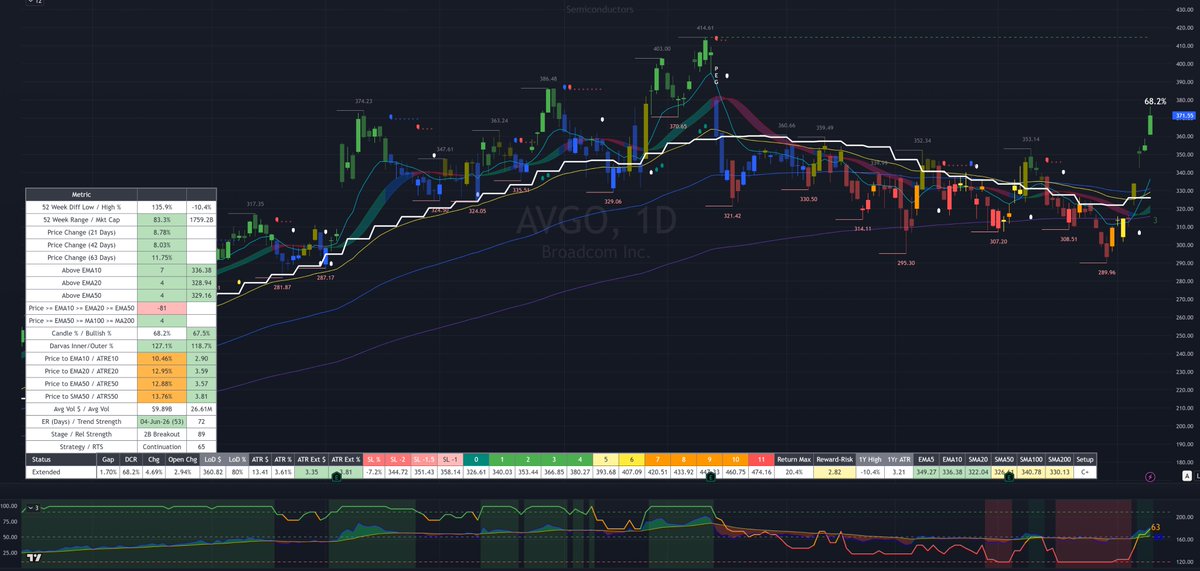Click the 68.2% label above the last candle
Screen dimensions: 1200x571
(x=1155, y=102)
